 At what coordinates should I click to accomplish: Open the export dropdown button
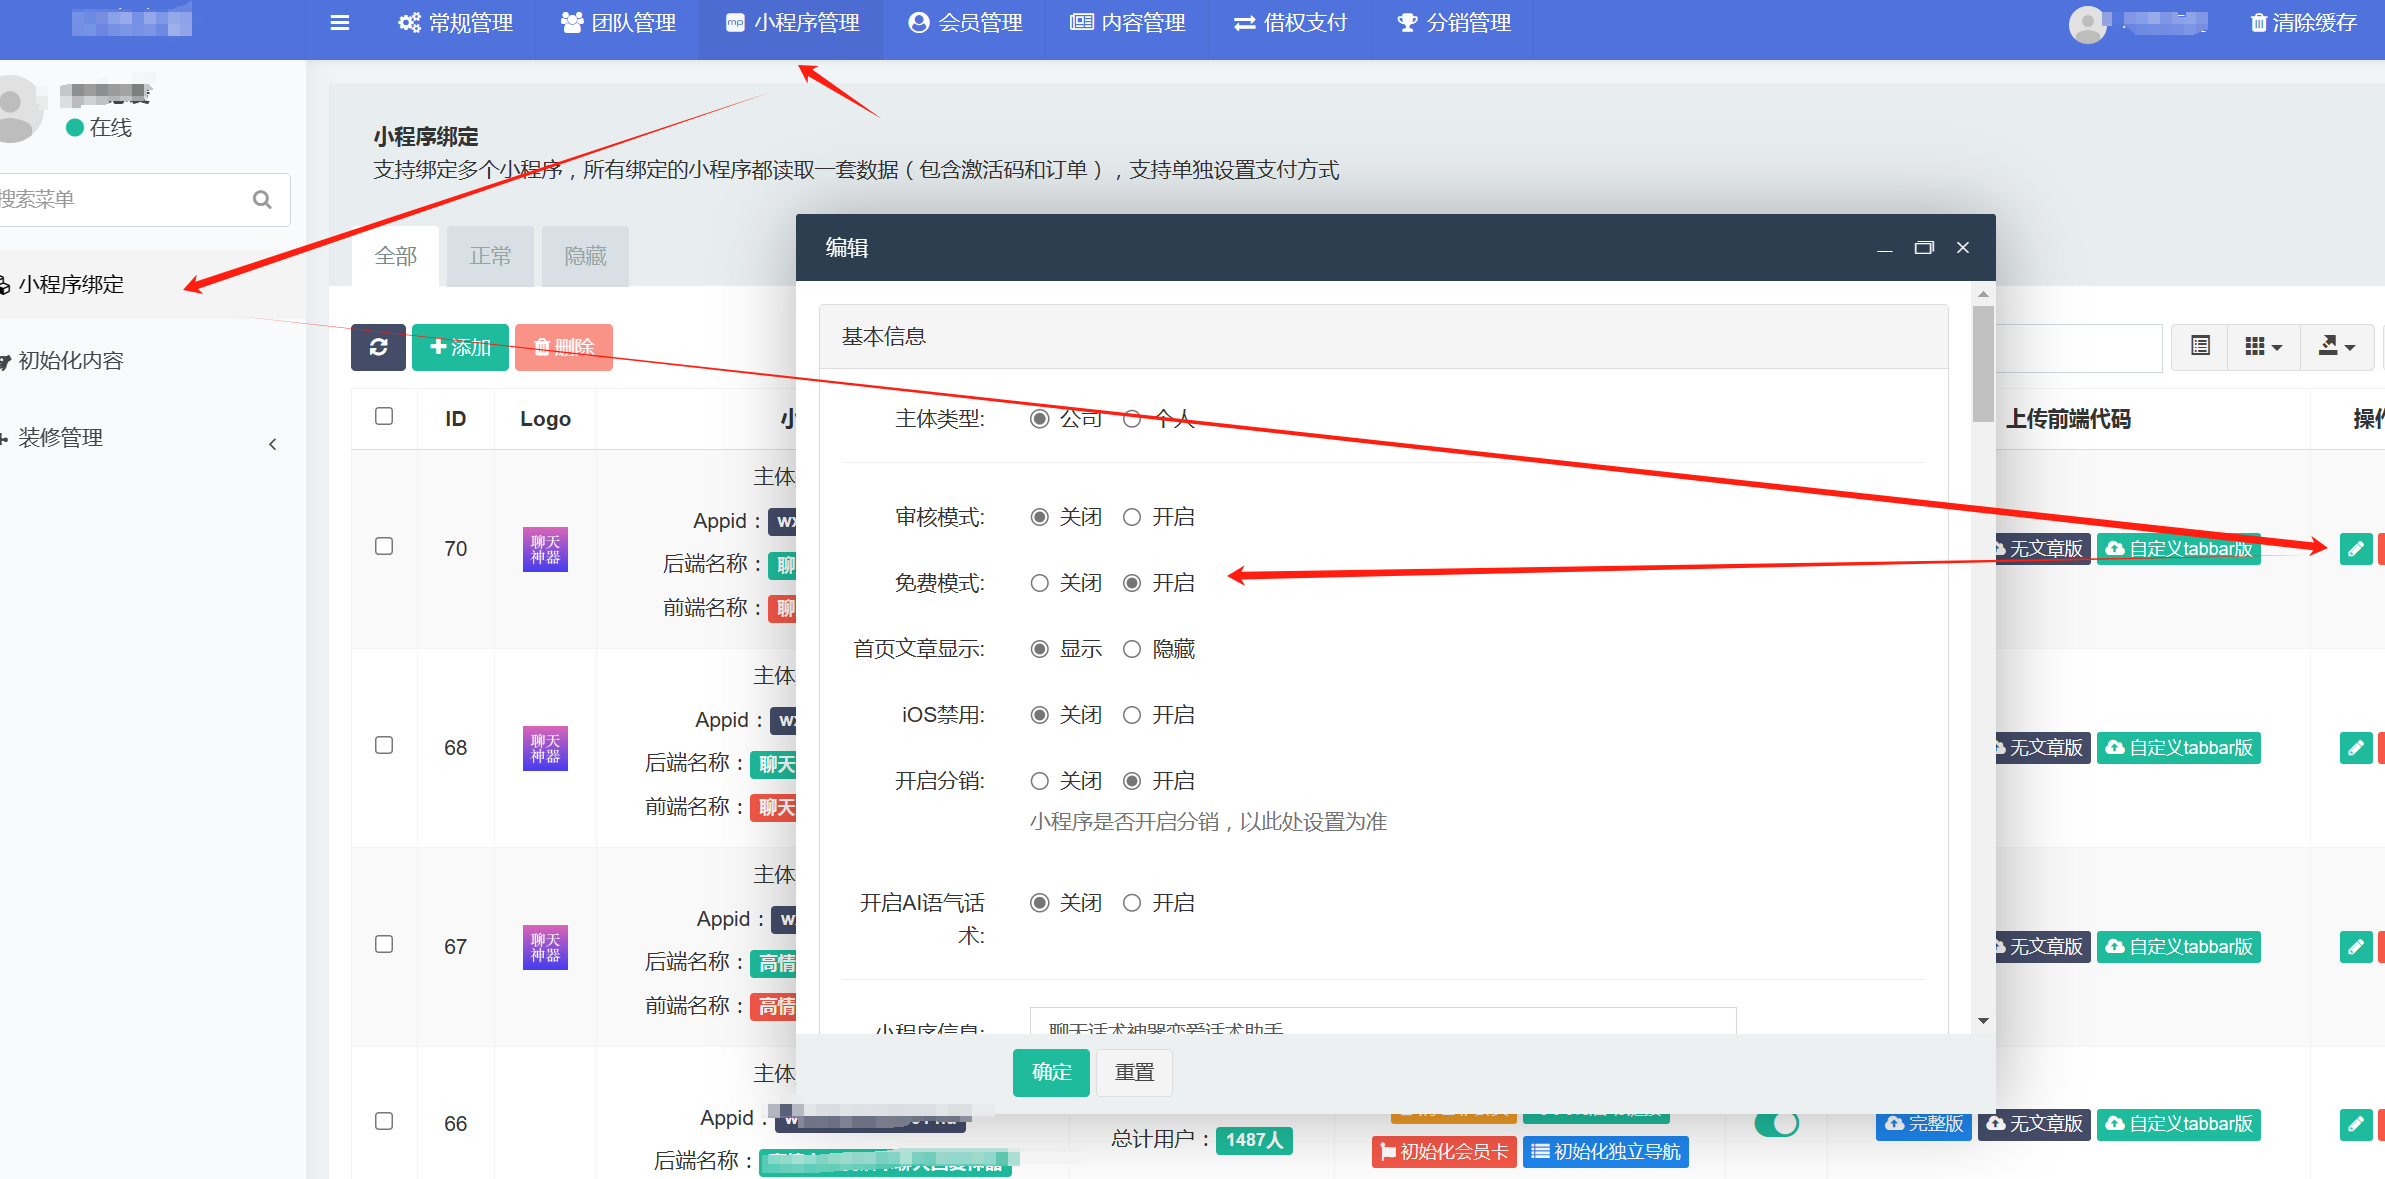pos(2336,346)
